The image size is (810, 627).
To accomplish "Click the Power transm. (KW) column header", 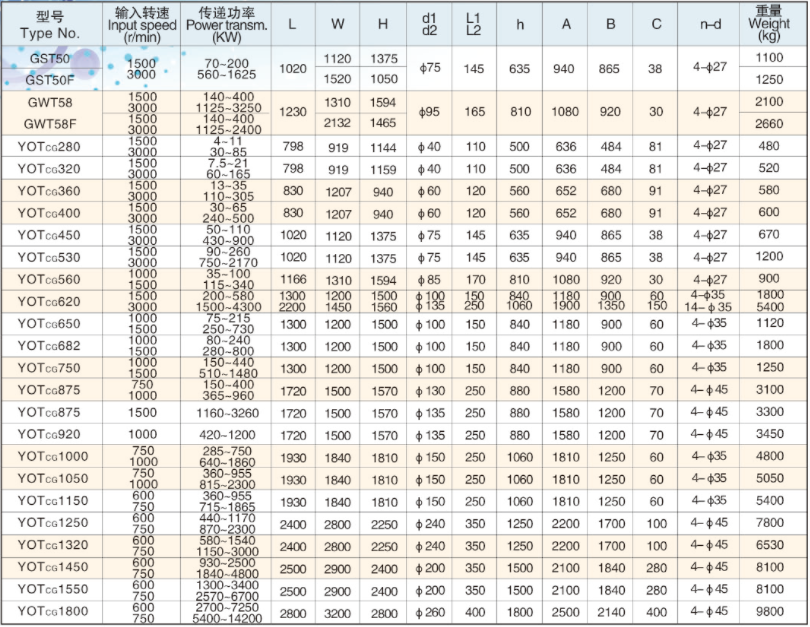I will click(x=226, y=25).
